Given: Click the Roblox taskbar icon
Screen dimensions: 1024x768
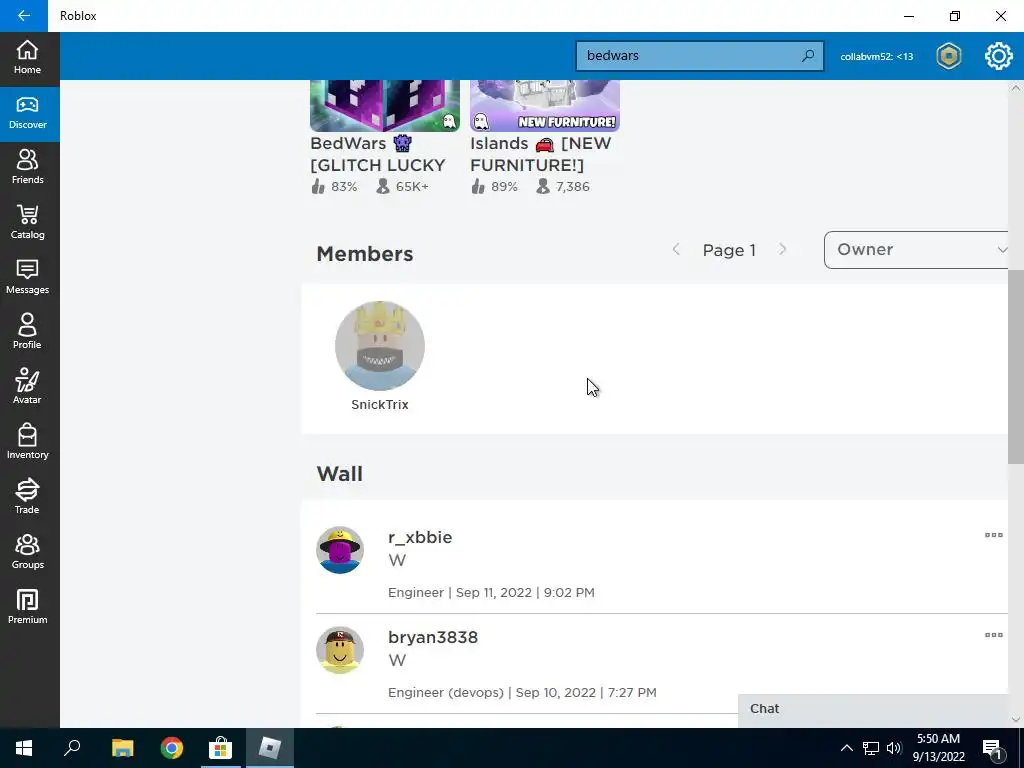Looking at the screenshot, I should click(270, 748).
